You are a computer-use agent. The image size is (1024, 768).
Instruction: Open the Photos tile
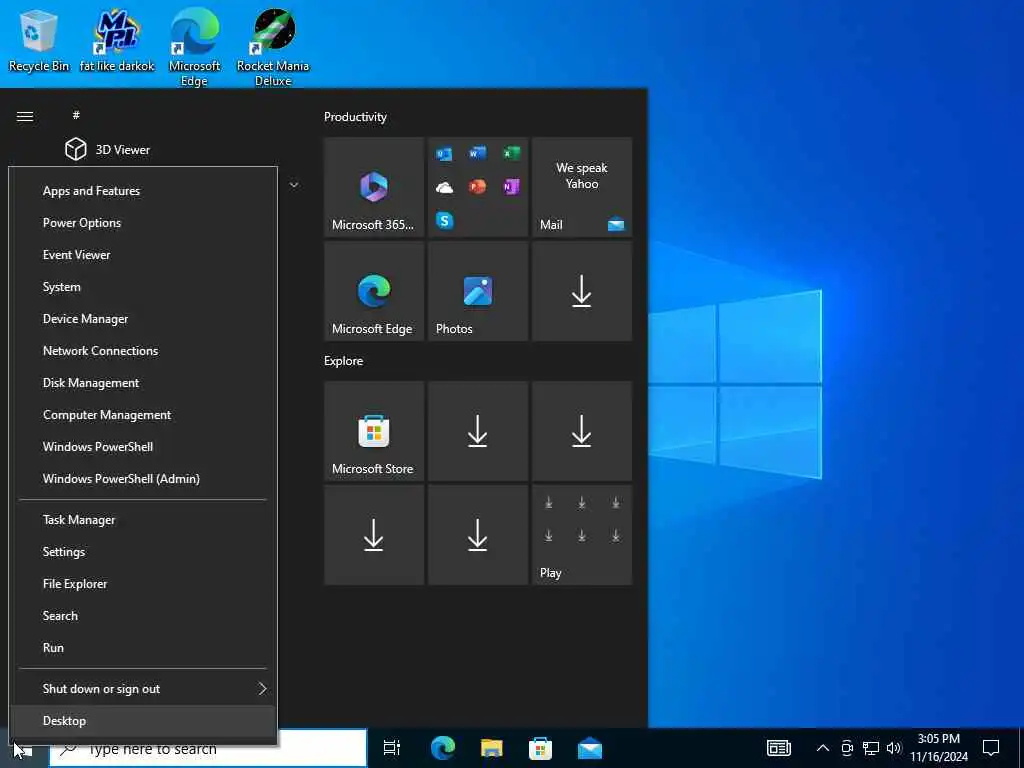478,291
